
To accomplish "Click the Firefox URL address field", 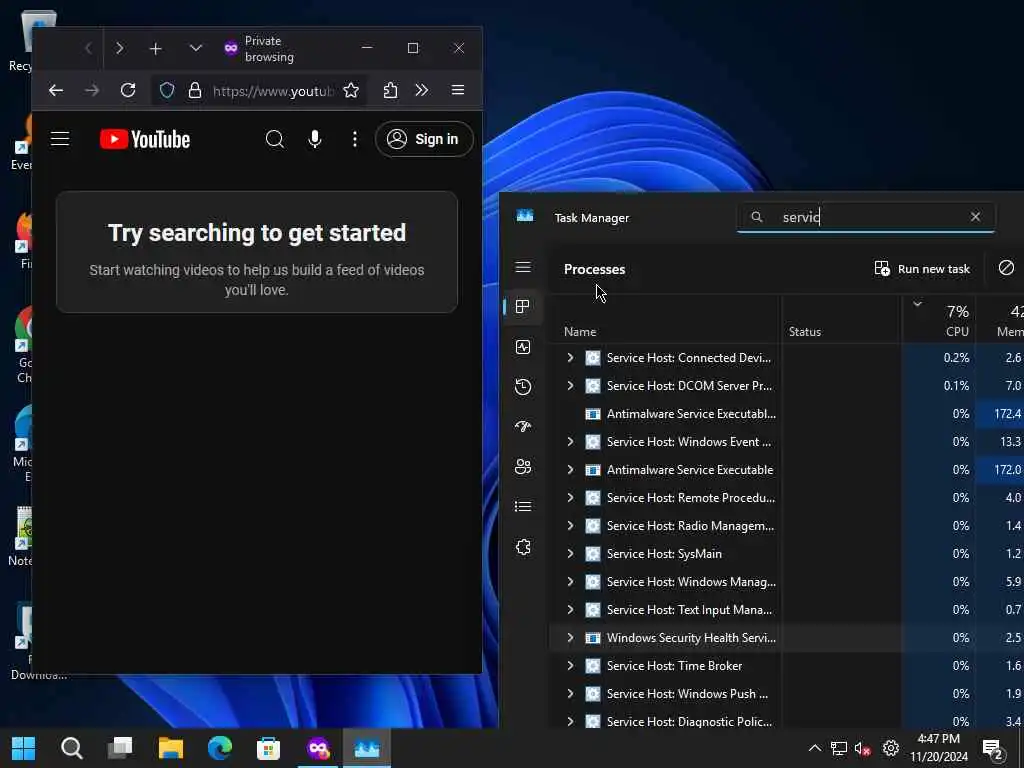I will (273, 91).
